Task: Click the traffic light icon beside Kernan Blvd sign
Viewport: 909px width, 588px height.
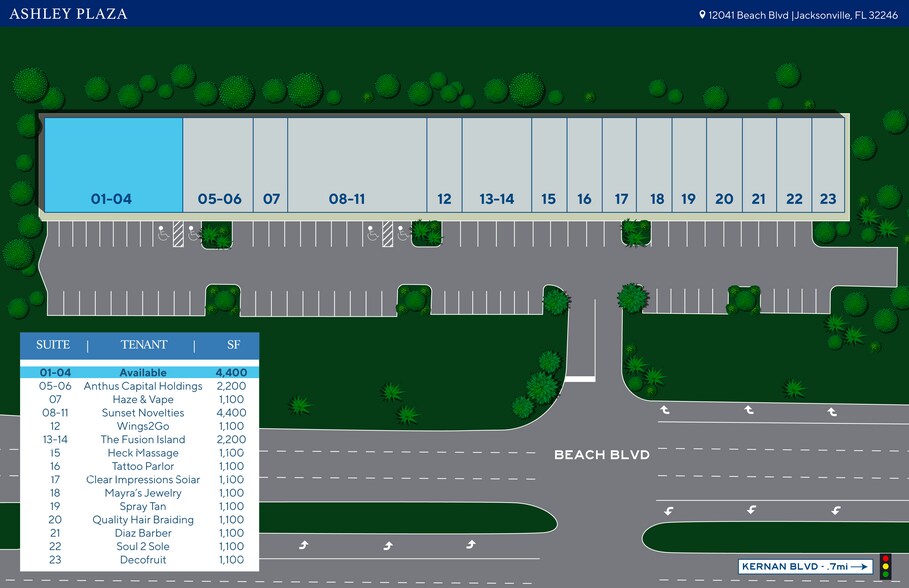Action: (884, 566)
